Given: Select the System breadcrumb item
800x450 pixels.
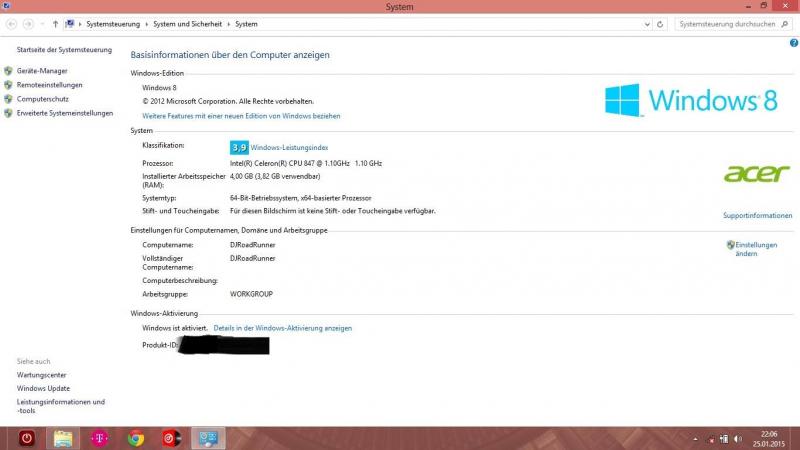Looking at the screenshot, I should click(246, 24).
